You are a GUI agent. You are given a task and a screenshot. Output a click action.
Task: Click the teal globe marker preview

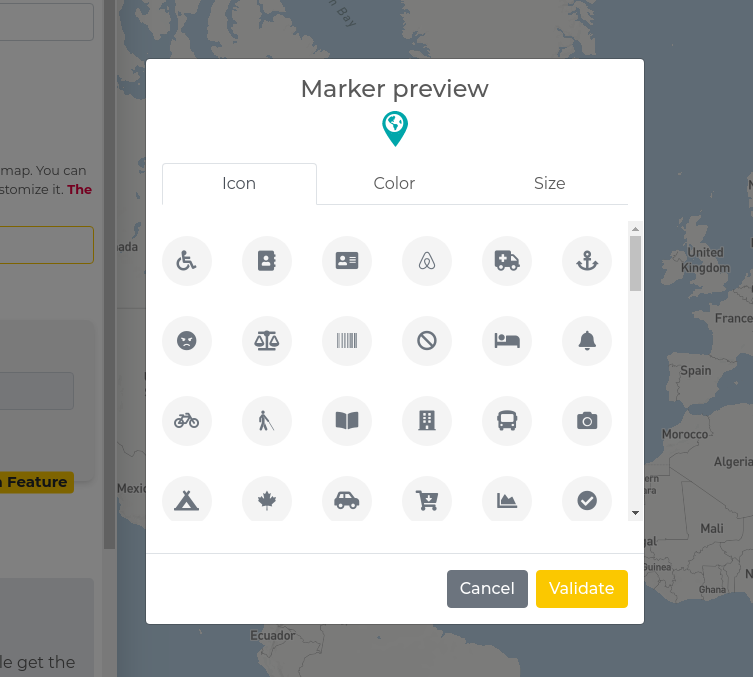coord(395,128)
